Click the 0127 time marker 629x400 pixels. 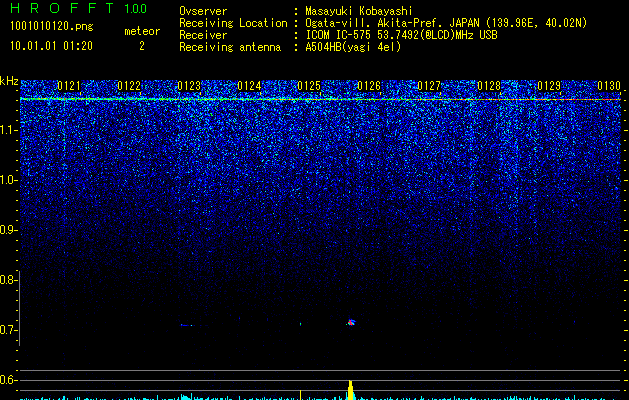pyautogui.click(x=429, y=86)
